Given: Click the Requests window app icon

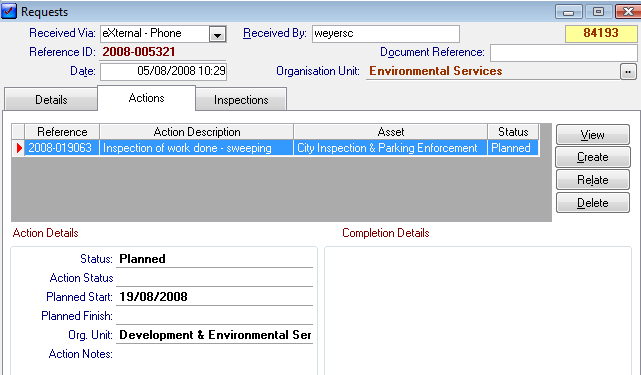Looking at the screenshot, I should point(9,11).
